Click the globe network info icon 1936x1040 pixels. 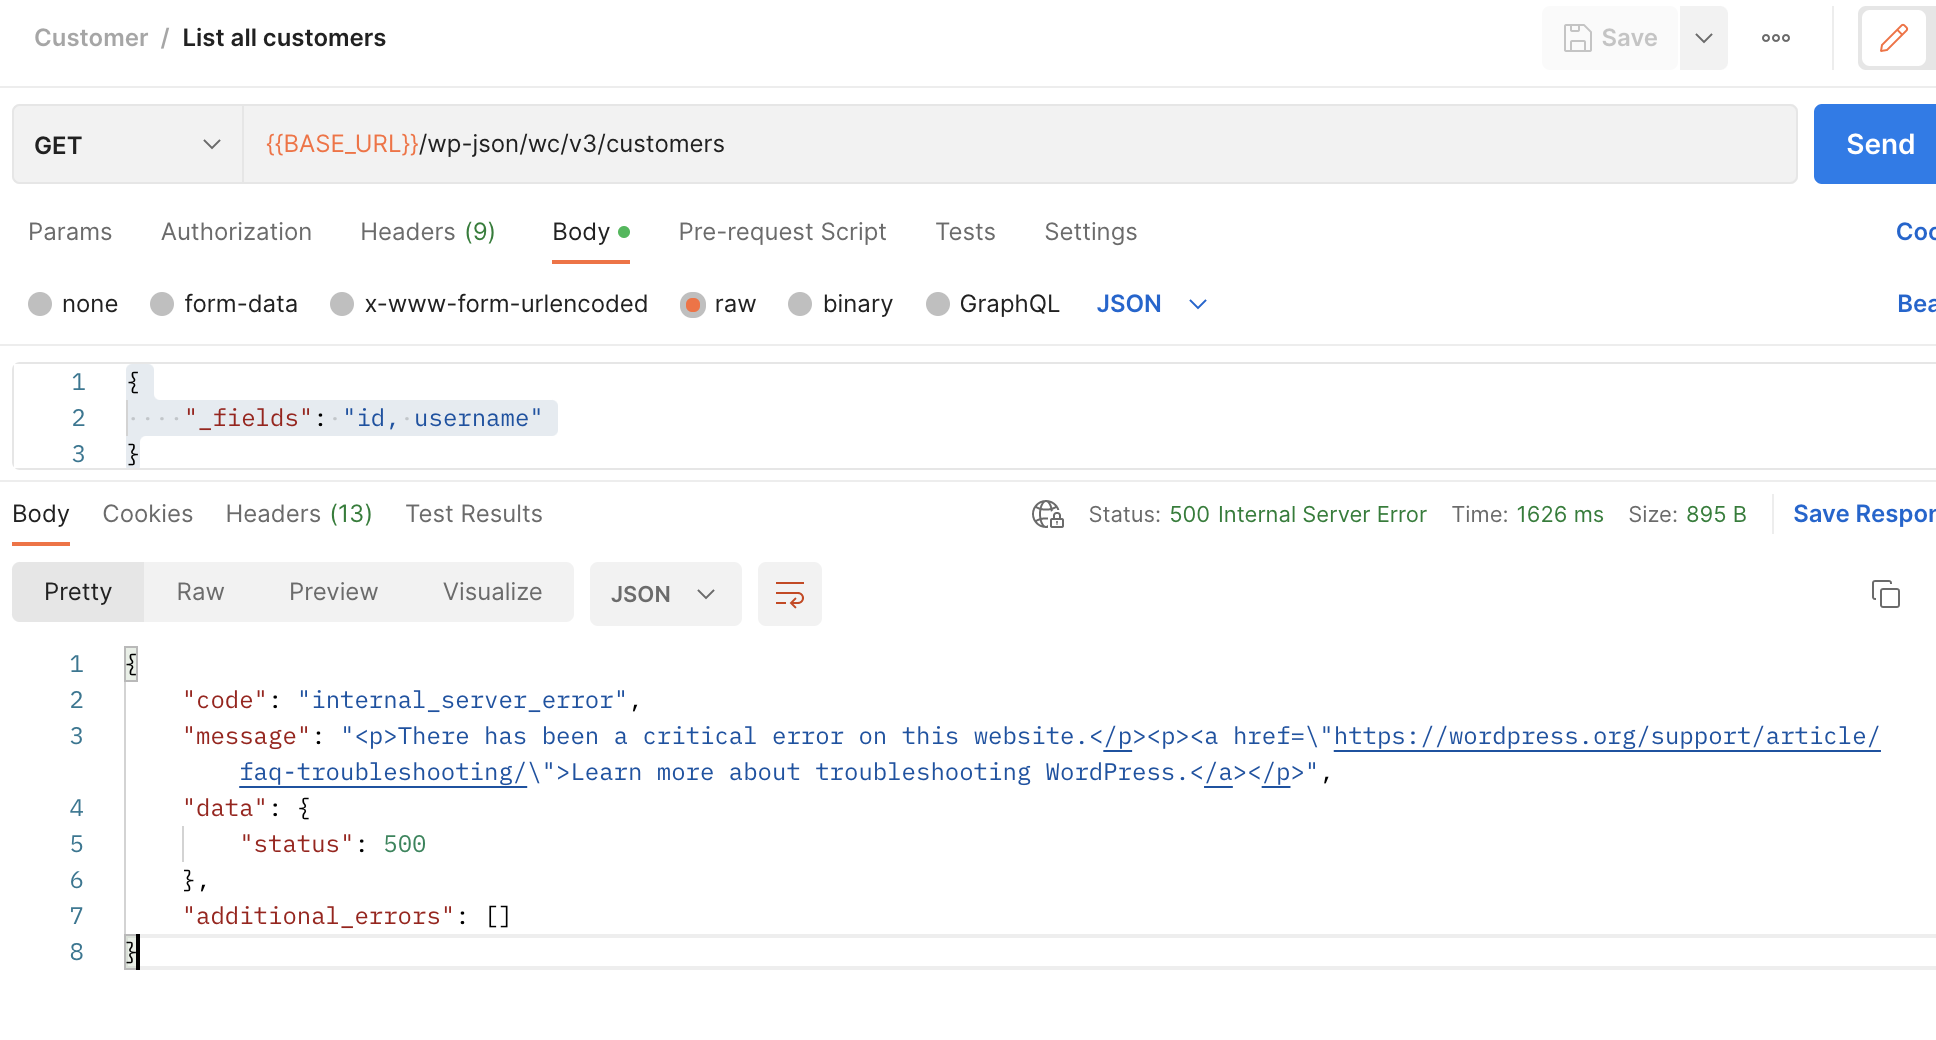[1048, 514]
